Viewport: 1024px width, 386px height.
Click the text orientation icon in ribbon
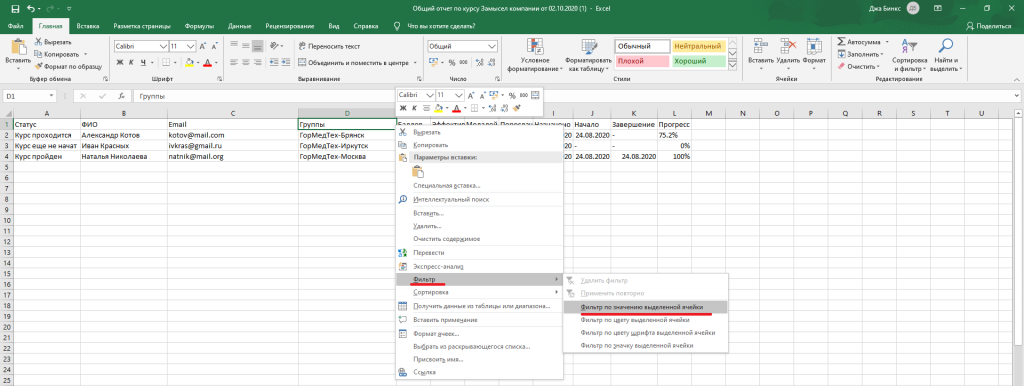275,46
